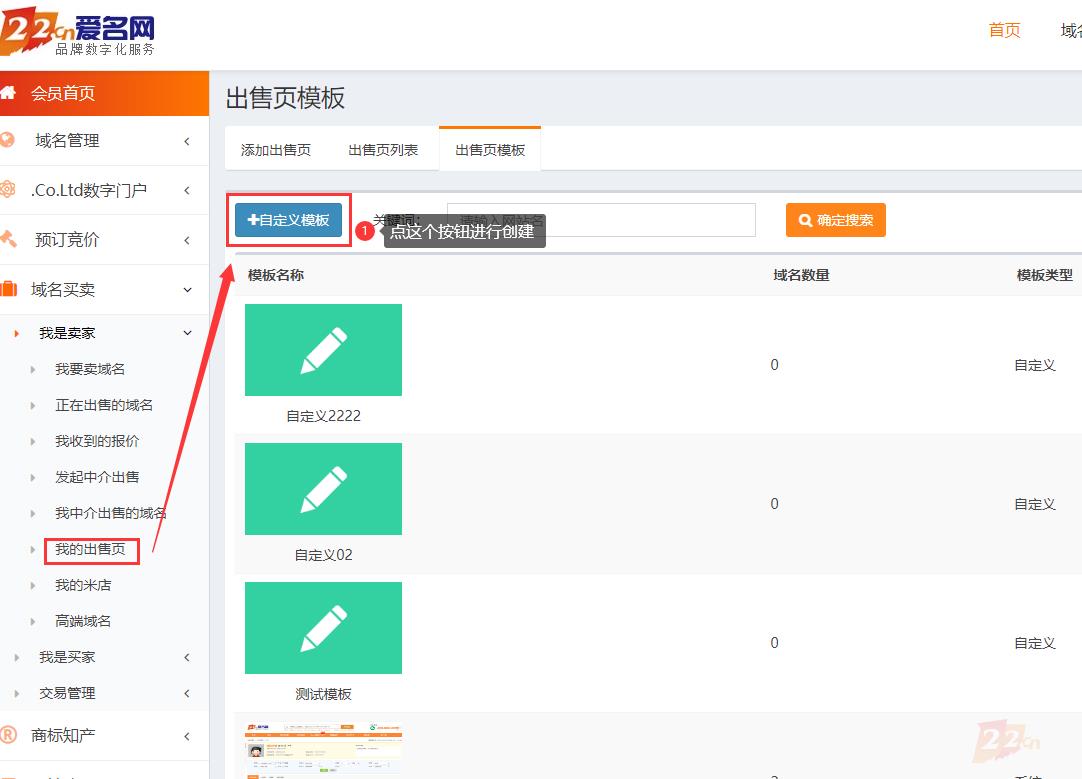Screen dimensions: 1082x779
Task: Click the 自定义 type in 自定义02 row
Action: [x=1034, y=504]
